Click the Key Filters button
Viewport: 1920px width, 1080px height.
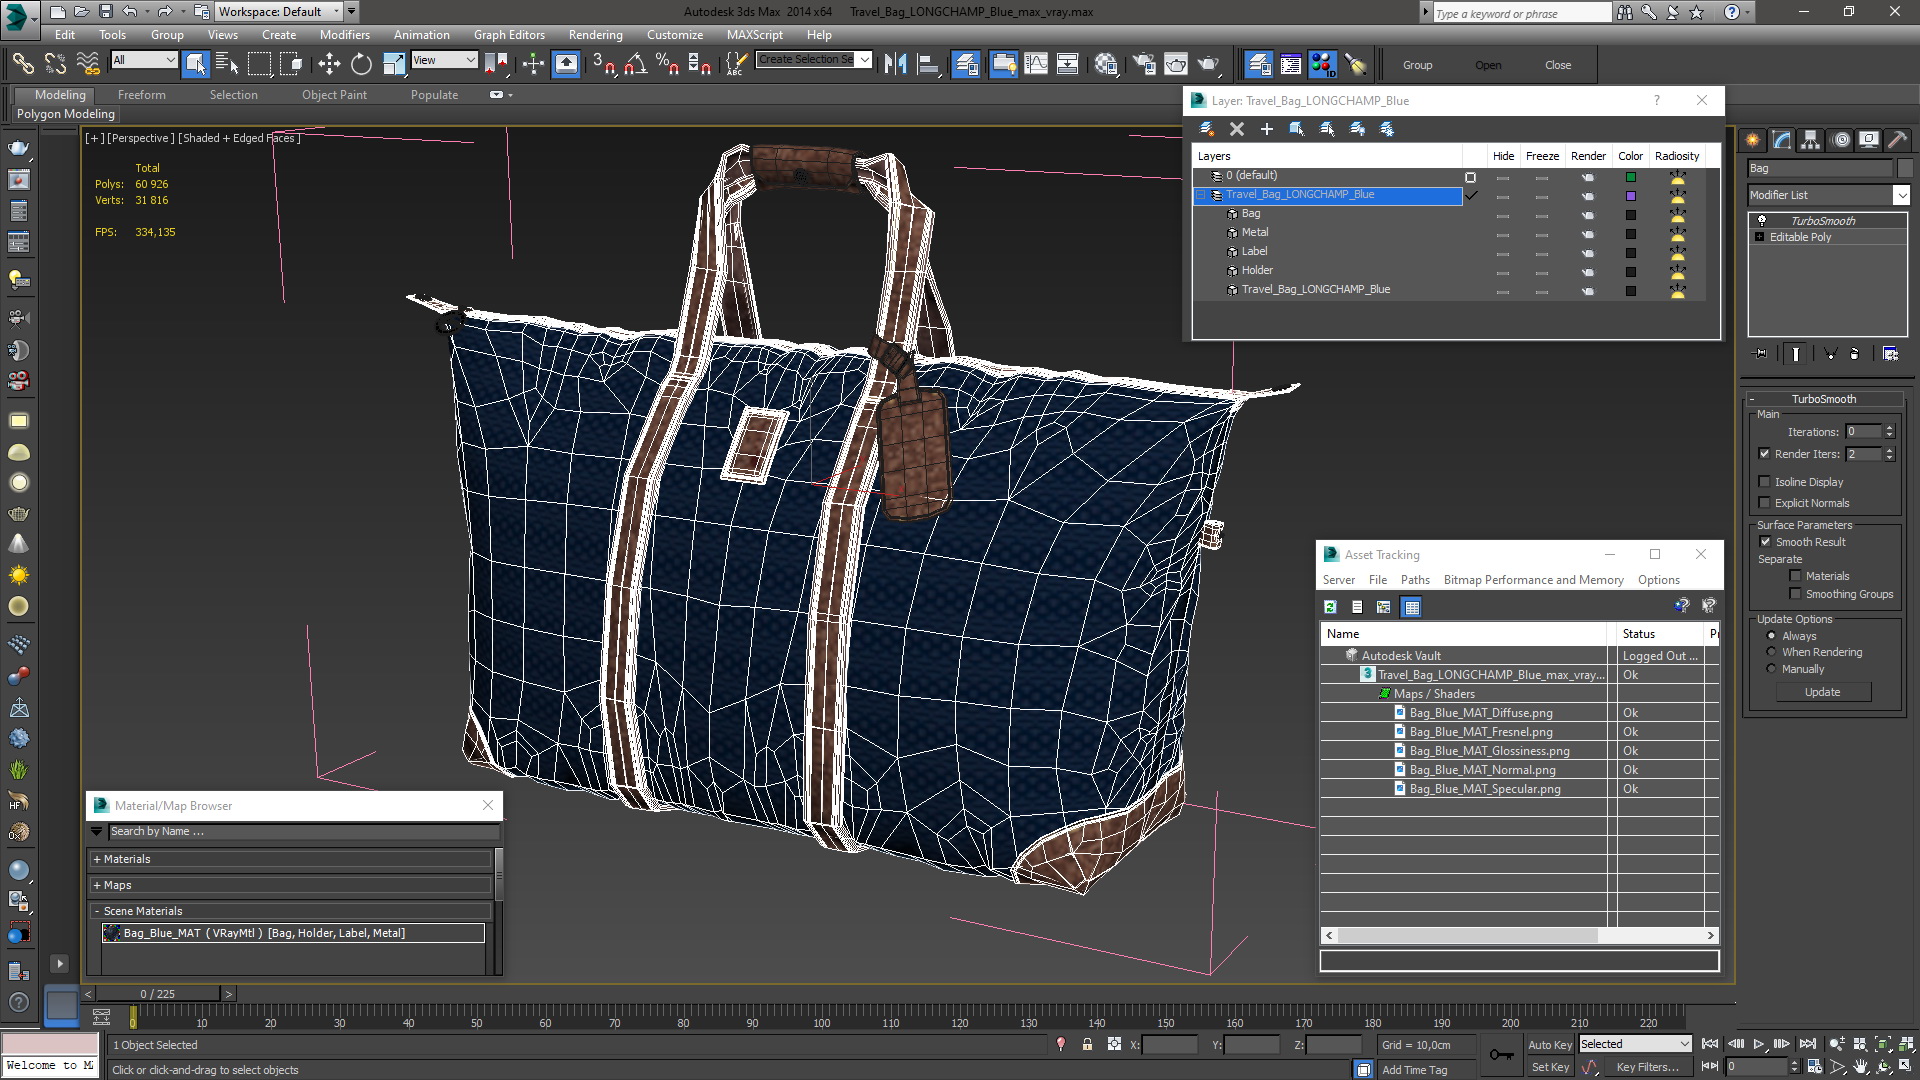click(1647, 1067)
